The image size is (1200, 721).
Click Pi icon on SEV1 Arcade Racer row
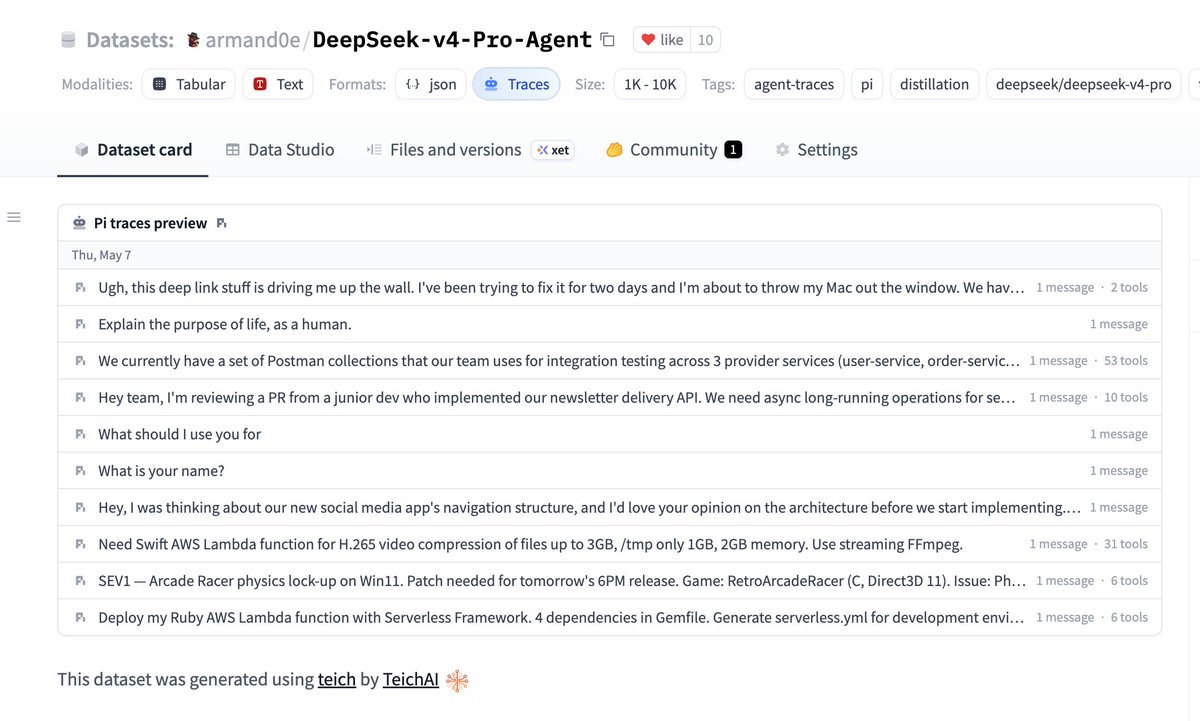tap(80, 580)
